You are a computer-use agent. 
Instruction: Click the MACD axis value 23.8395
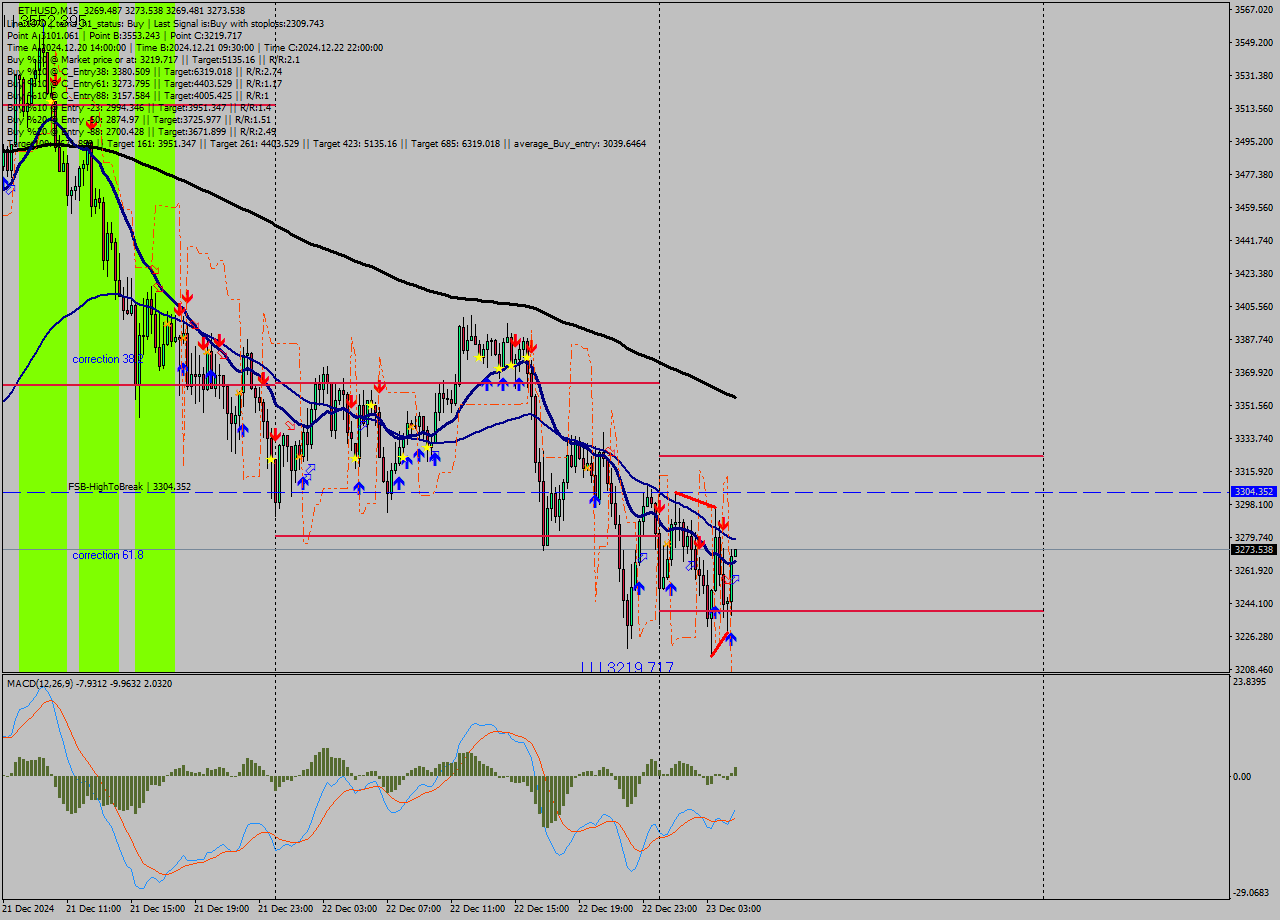click(x=1251, y=682)
